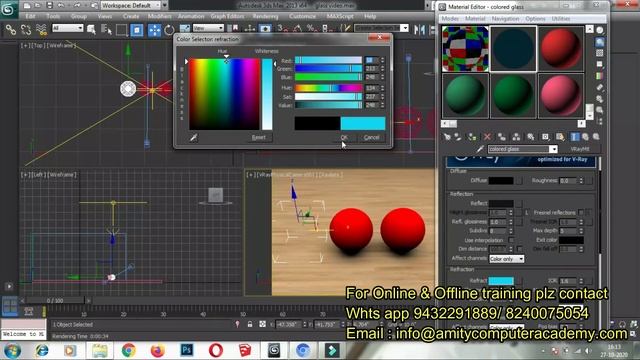
Task: Click the save file icon in title bar
Action: point(49,5)
